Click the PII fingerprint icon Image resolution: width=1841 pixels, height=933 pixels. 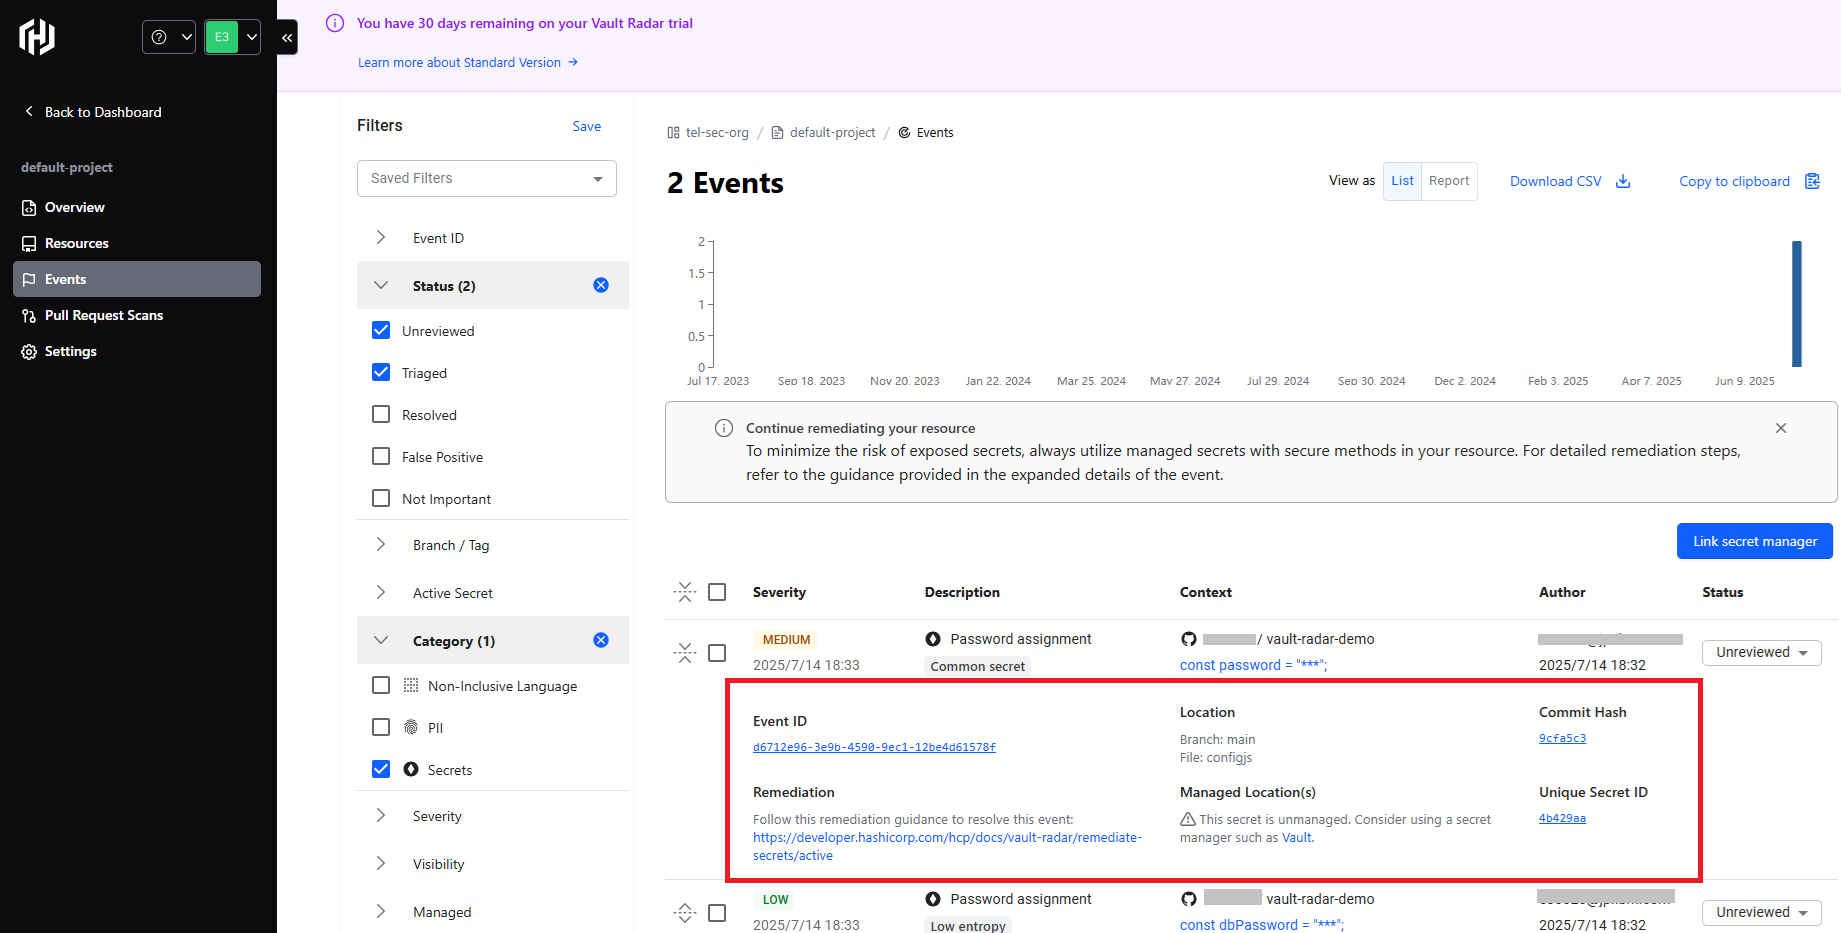(x=411, y=727)
